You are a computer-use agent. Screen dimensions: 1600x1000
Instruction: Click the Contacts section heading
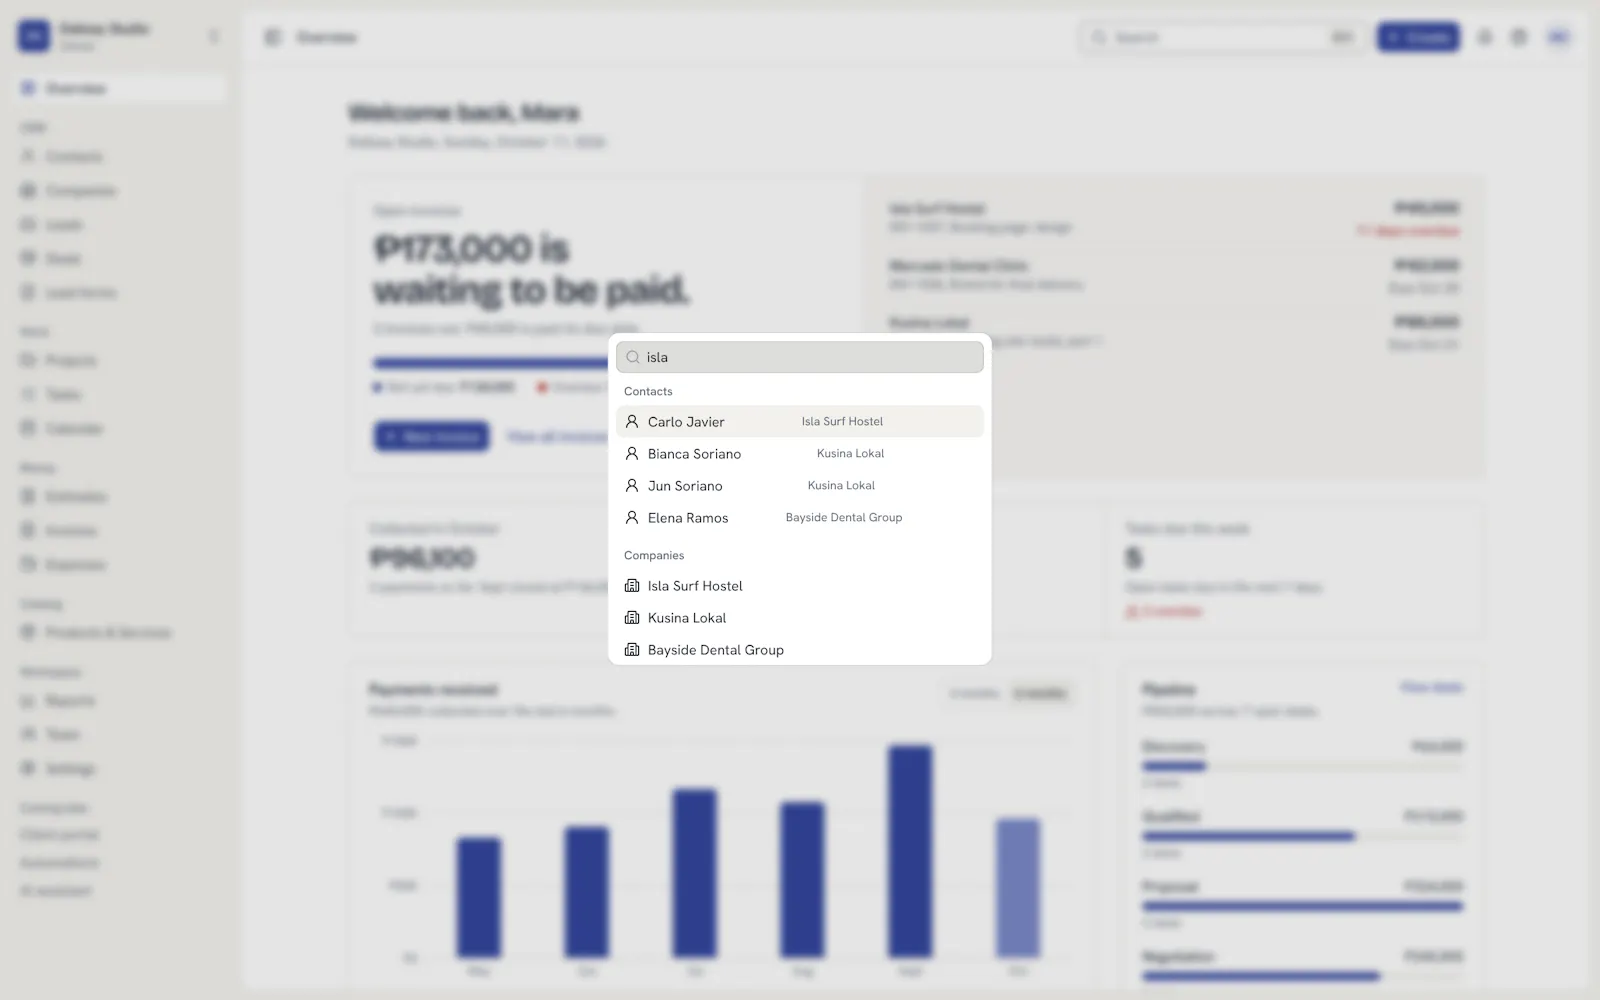click(648, 392)
